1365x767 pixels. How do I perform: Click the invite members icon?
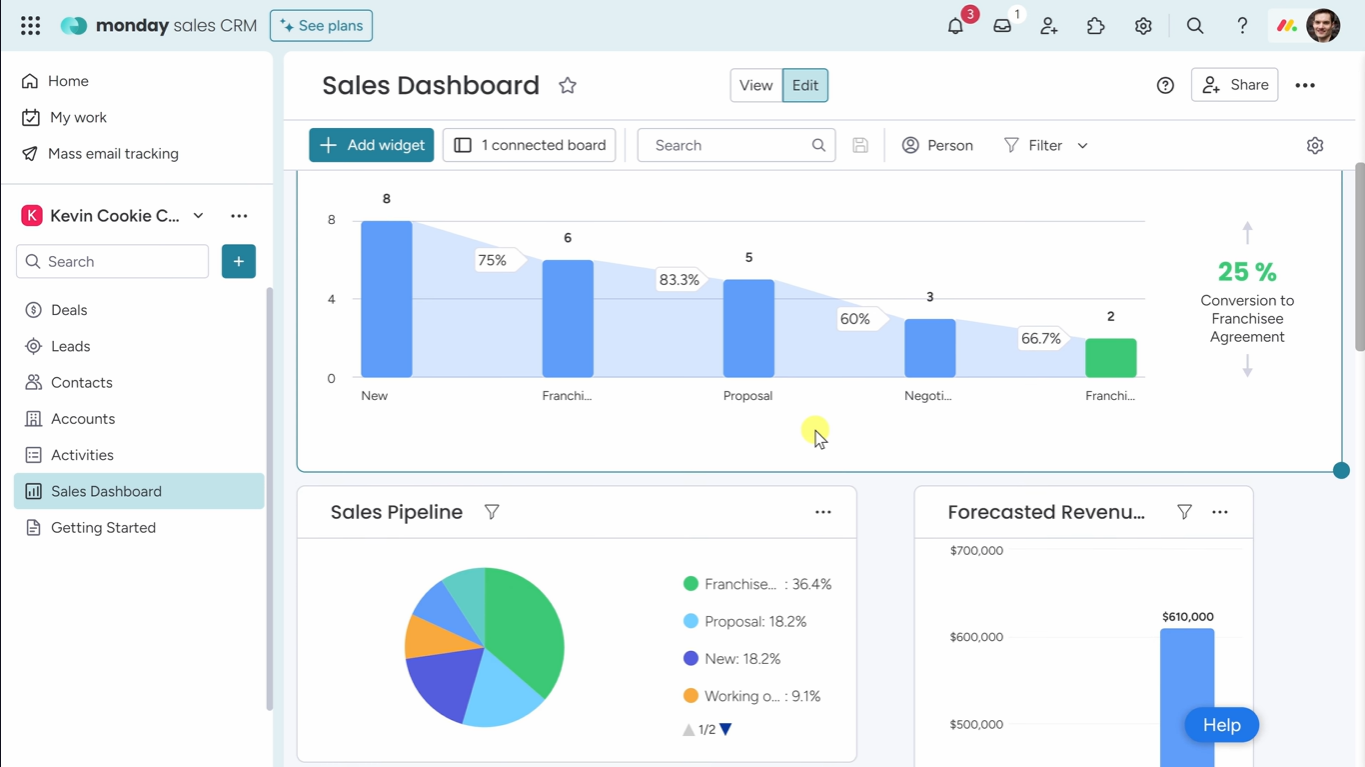tap(1048, 25)
